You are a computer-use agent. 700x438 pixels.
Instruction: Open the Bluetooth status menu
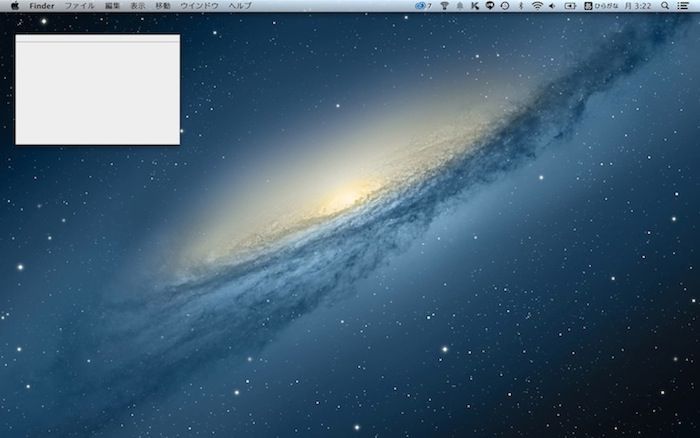point(521,6)
